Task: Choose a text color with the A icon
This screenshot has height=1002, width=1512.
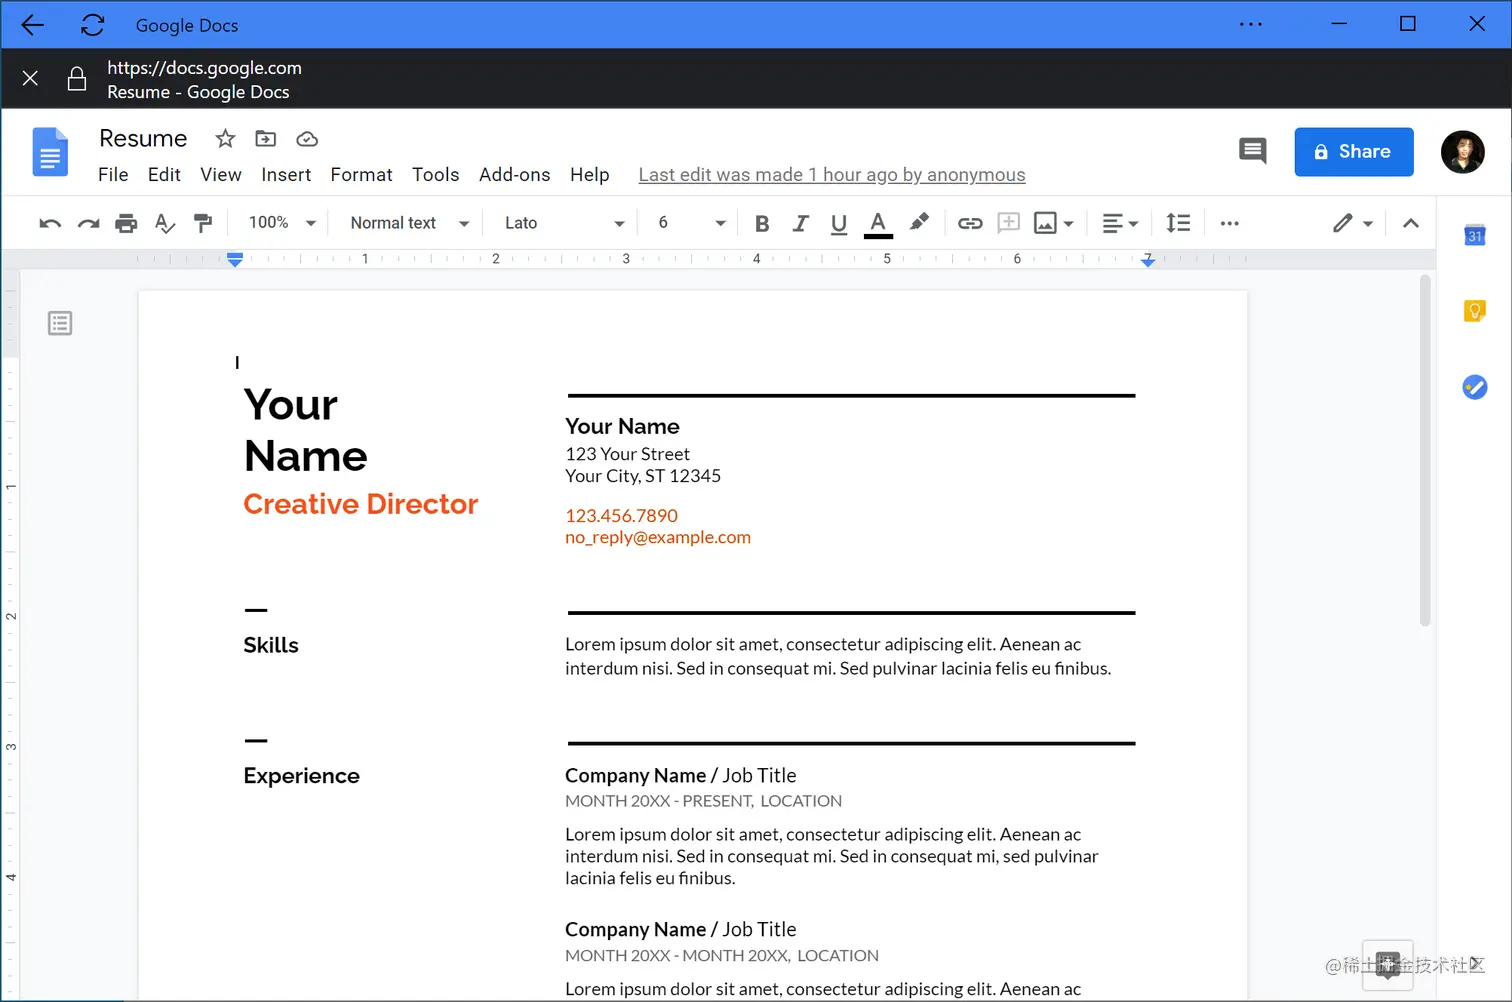Action: coord(878,223)
